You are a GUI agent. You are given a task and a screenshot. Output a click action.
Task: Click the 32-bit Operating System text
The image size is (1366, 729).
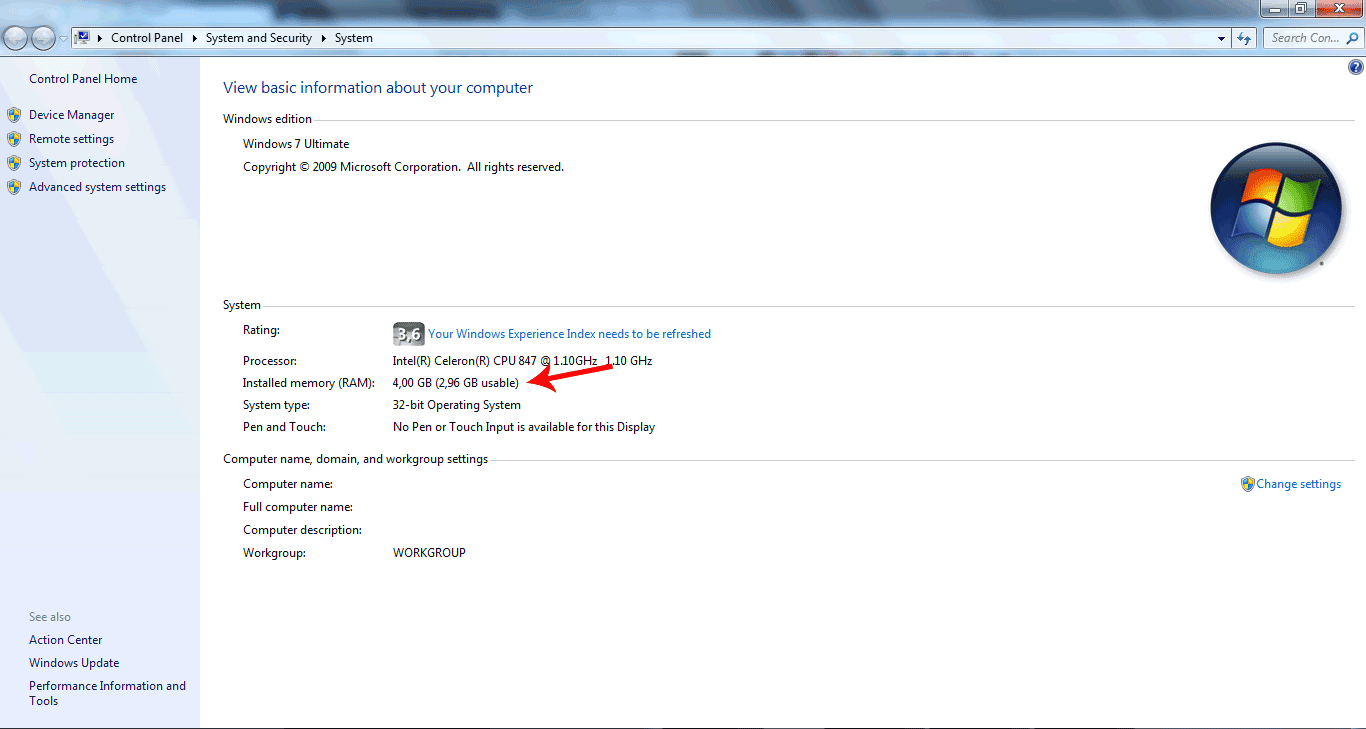coord(457,405)
